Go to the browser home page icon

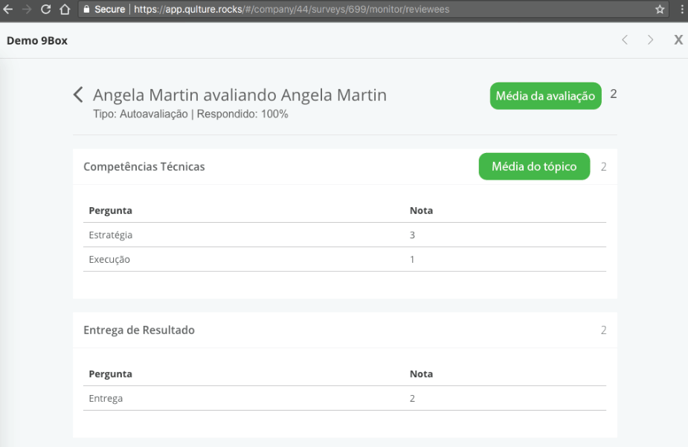point(64,9)
